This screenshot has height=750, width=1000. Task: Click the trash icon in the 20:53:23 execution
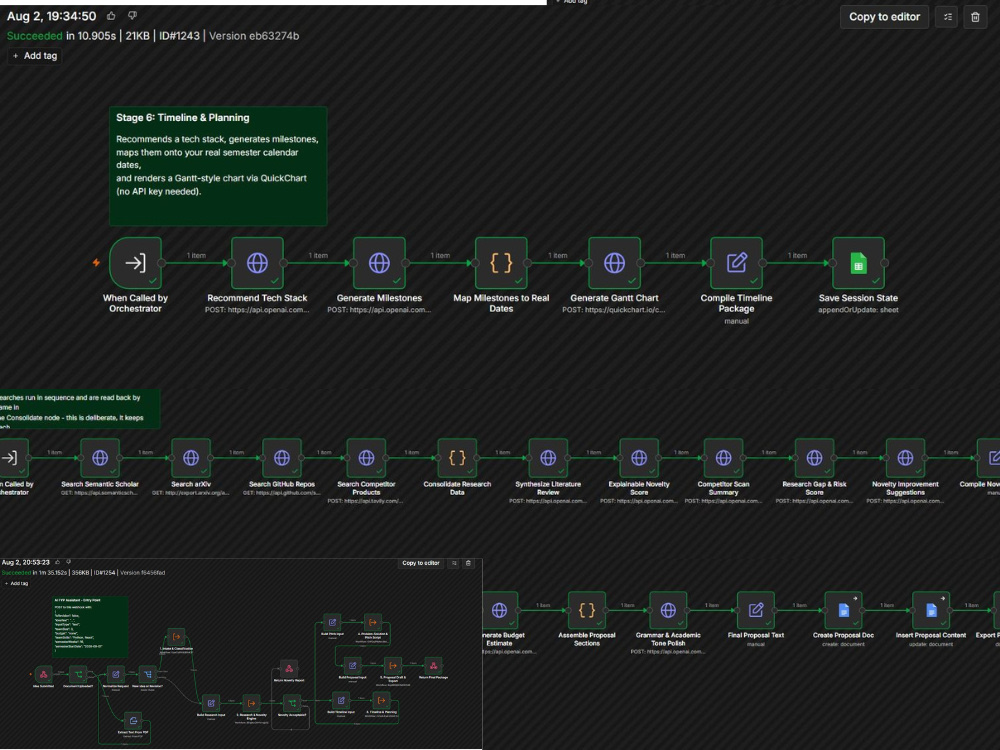(x=468, y=563)
